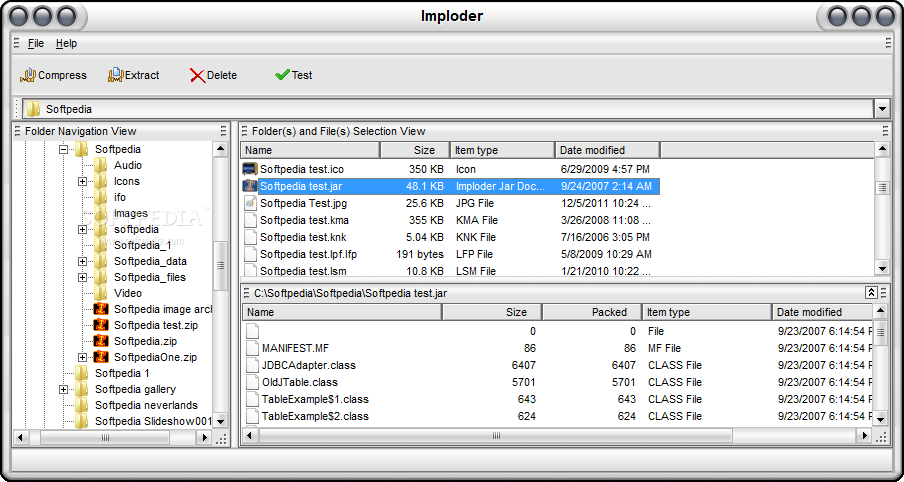Select the Softpedia test.lpf.lfp file row
The width and height of the screenshot is (904, 482).
(x=450, y=254)
